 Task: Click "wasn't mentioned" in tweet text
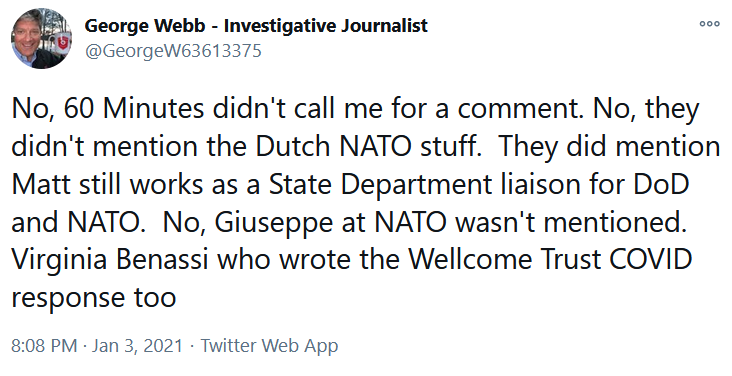pos(569,223)
